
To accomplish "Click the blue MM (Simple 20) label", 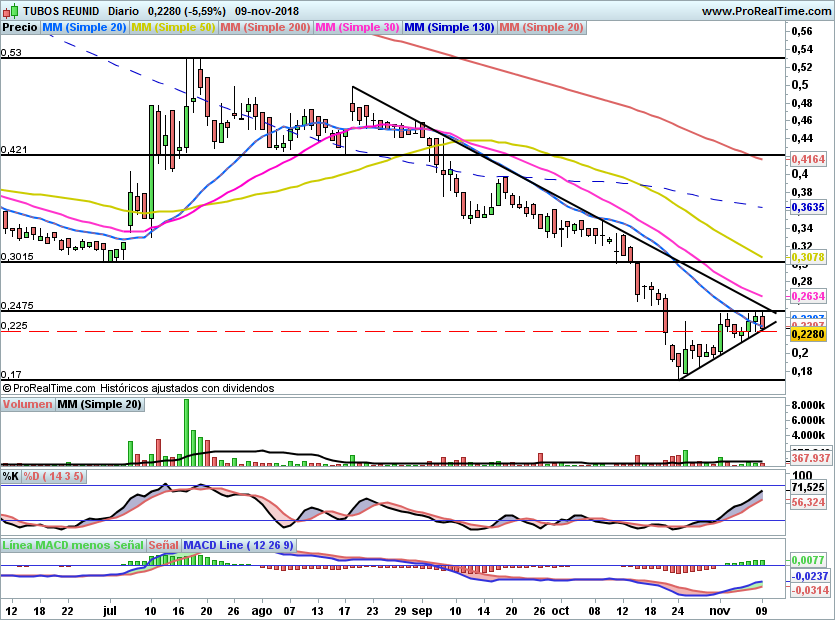I will point(84,27).
